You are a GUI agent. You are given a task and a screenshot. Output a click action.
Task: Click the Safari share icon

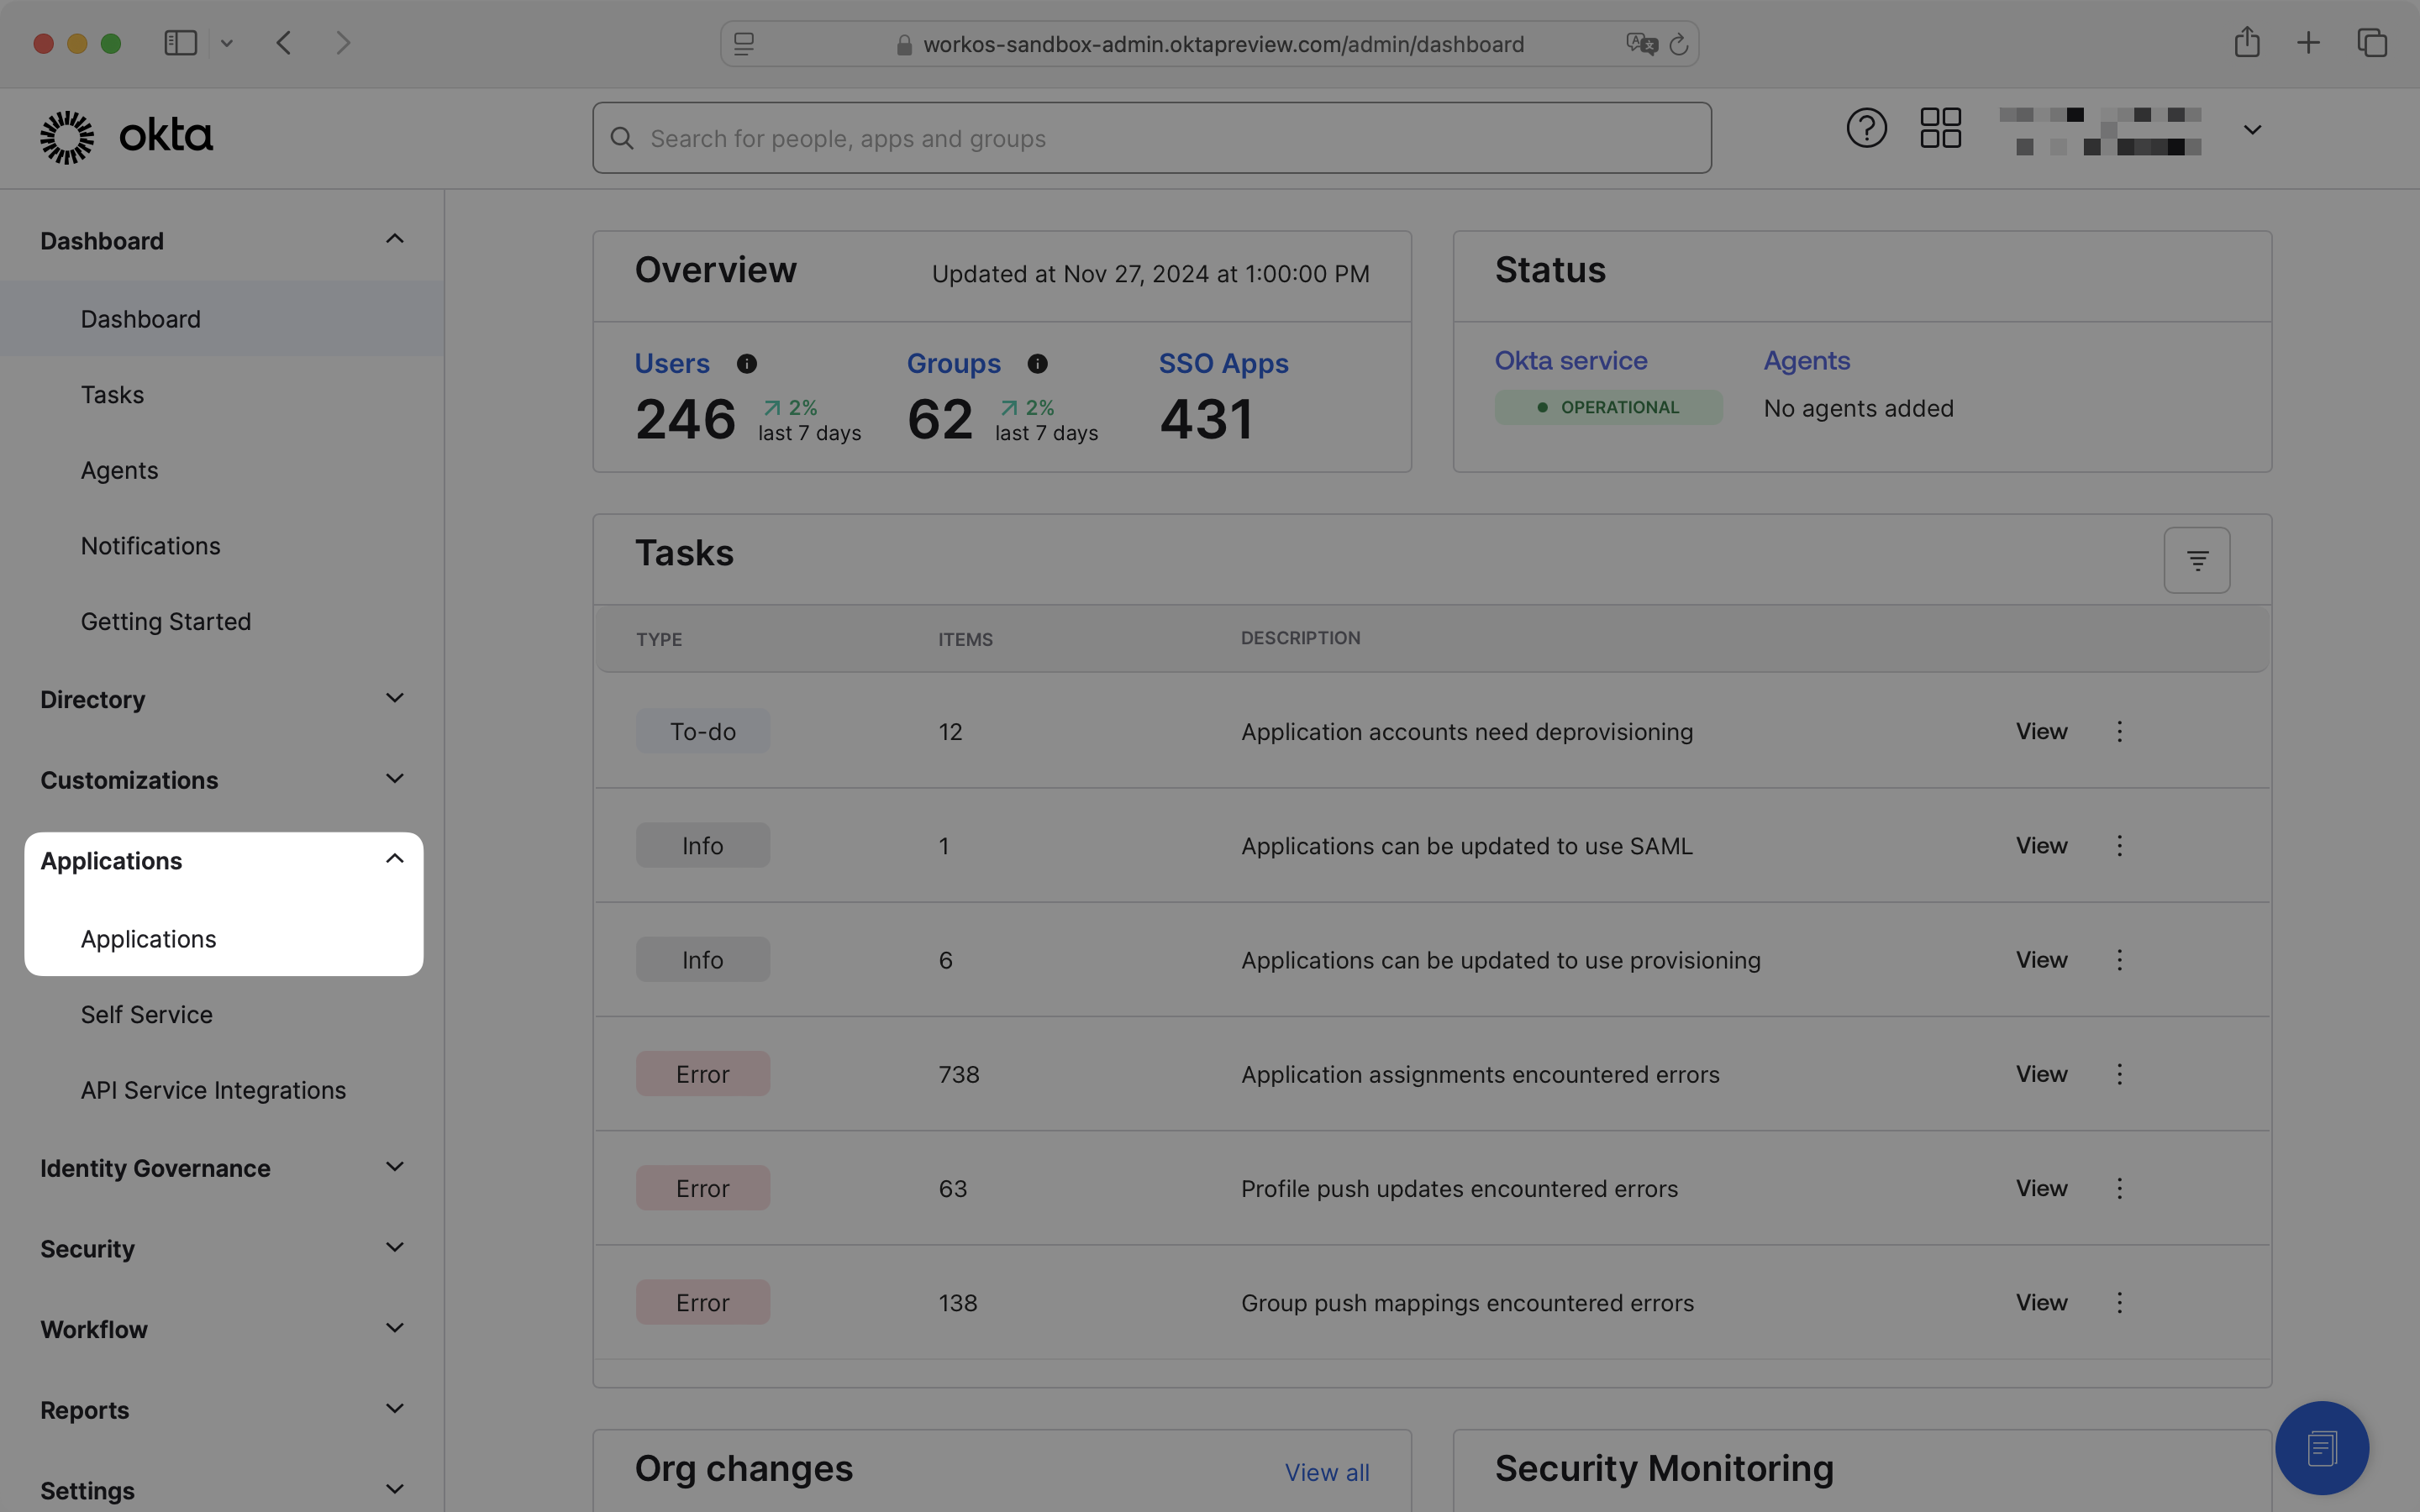tap(2247, 42)
